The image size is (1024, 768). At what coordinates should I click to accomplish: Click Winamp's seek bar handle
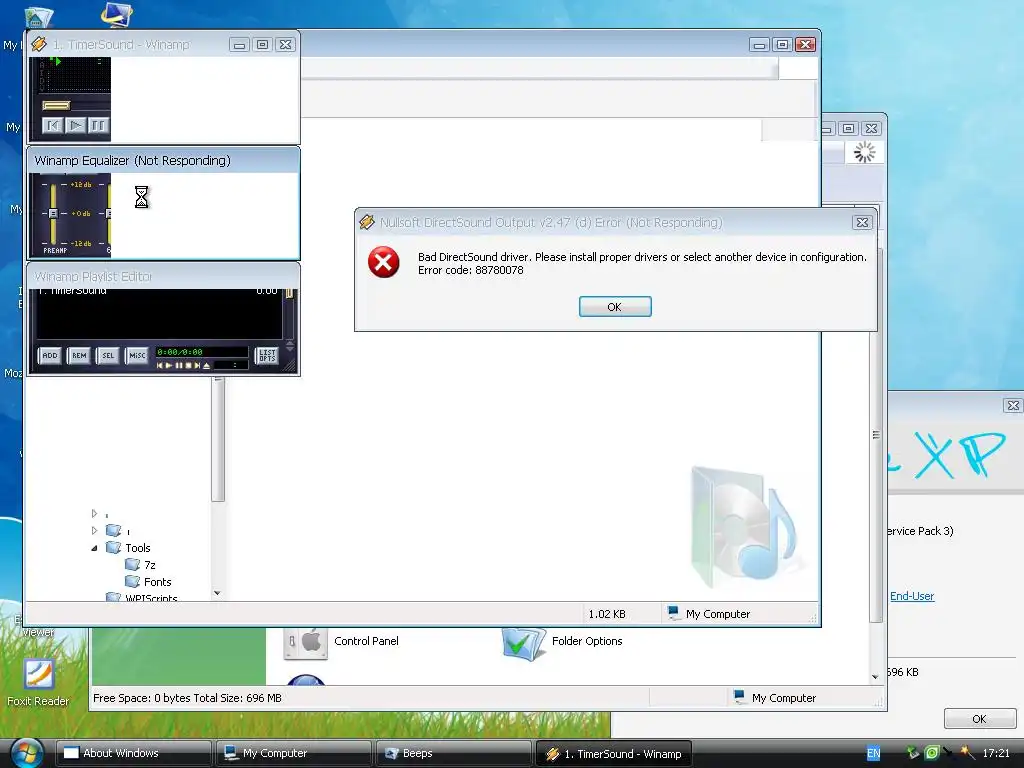(x=56, y=105)
